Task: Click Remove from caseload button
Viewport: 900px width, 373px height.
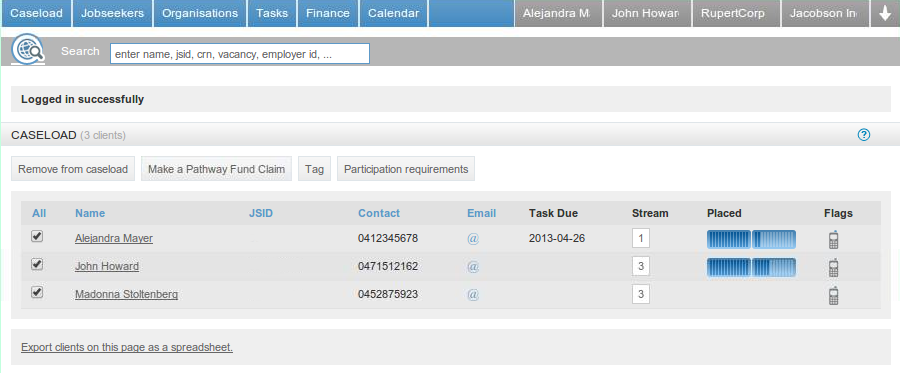Action: 73,169
